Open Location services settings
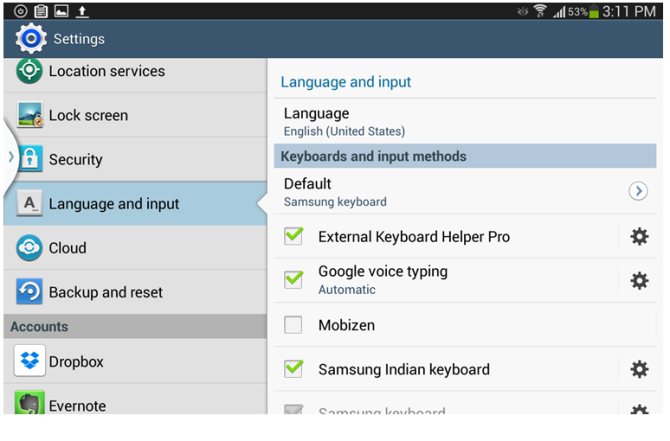The width and height of the screenshot is (670, 441). pyautogui.click(x=135, y=75)
